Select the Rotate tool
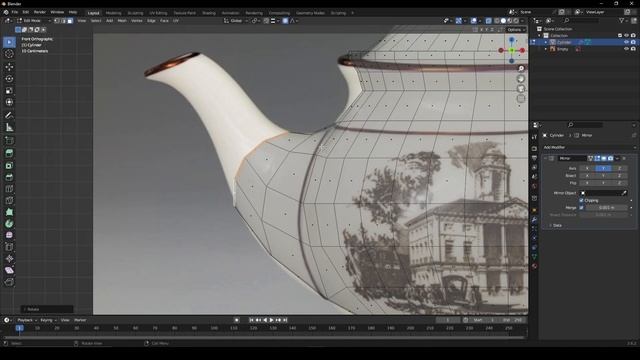640x360 pixels. pyautogui.click(x=9, y=78)
